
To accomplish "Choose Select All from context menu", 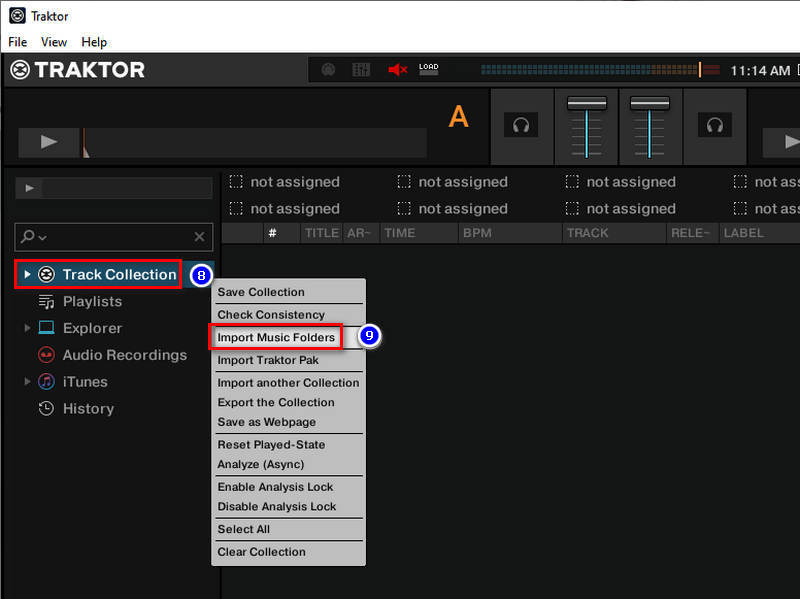I will click(x=288, y=529).
